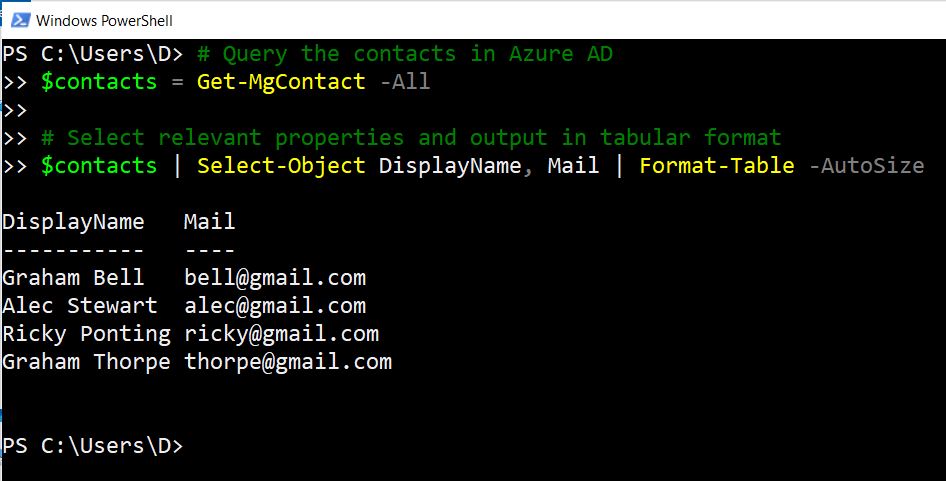Click the tabular format comment line
Screen dimensions: 946x481
[411, 137]
